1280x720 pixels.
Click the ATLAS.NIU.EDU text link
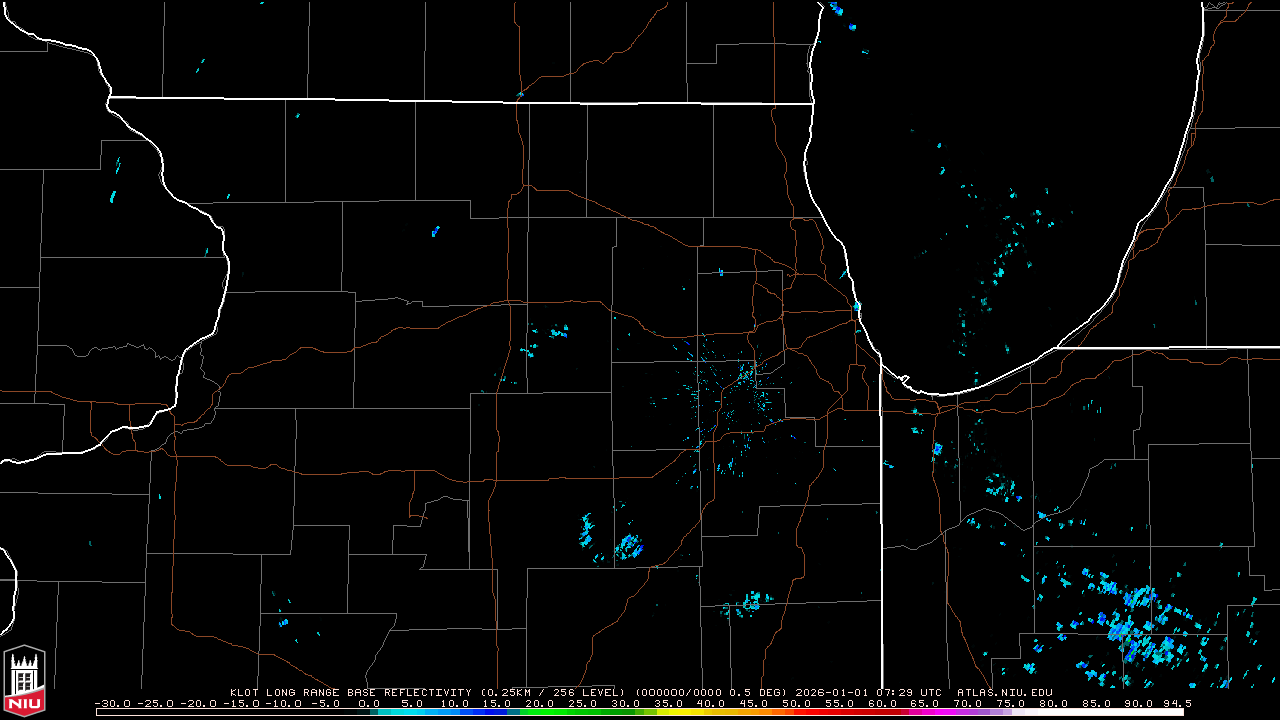point(1004,692)
